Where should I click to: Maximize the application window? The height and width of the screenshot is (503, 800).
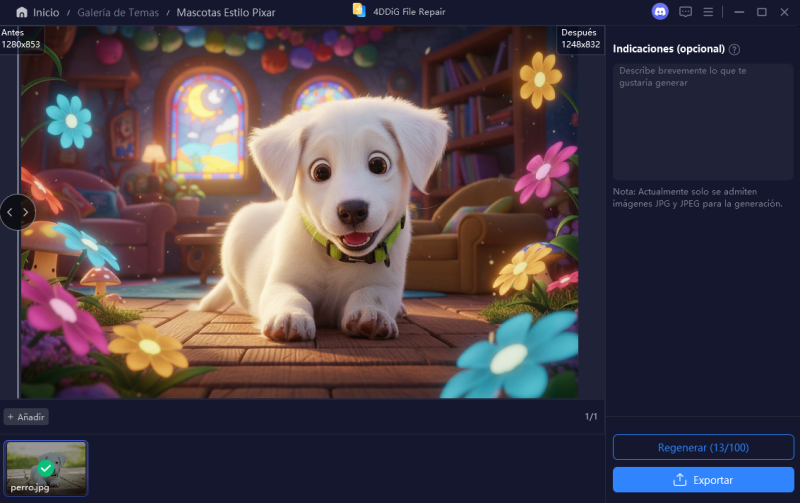tap(761, 12)
